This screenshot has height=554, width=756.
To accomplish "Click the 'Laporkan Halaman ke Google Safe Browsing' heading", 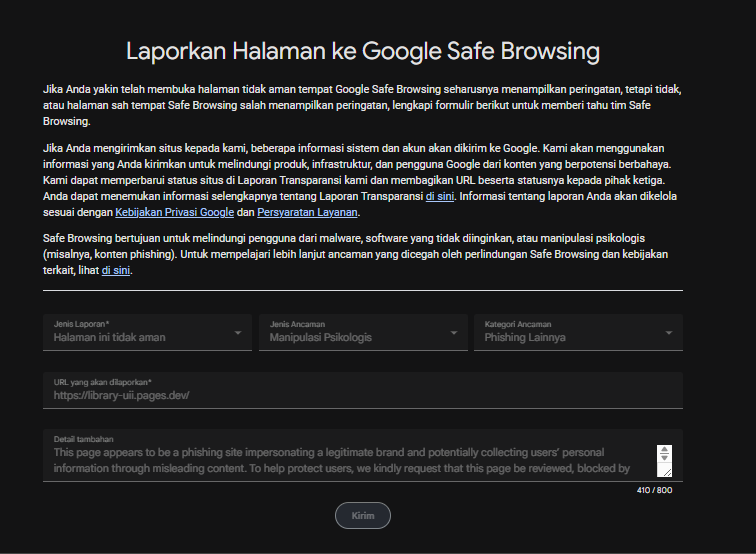I will click(x=363, y=51).
